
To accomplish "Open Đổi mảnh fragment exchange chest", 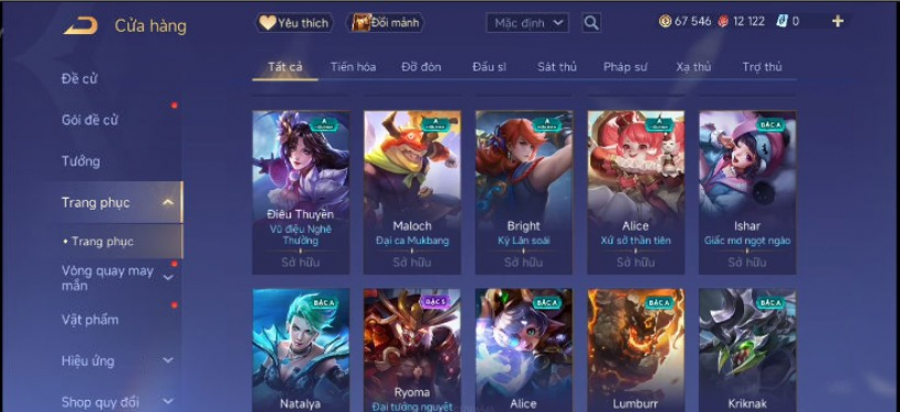I will pos(385,23).
